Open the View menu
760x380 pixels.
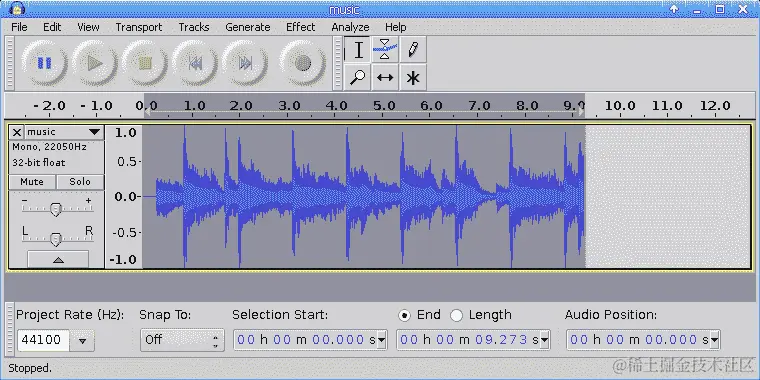[88, 27]
